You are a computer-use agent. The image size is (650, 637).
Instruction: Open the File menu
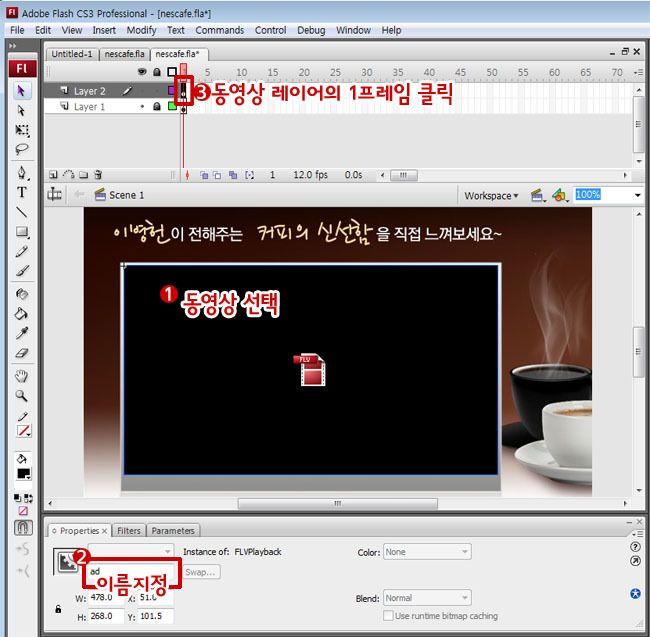click(x=17, y=30)
